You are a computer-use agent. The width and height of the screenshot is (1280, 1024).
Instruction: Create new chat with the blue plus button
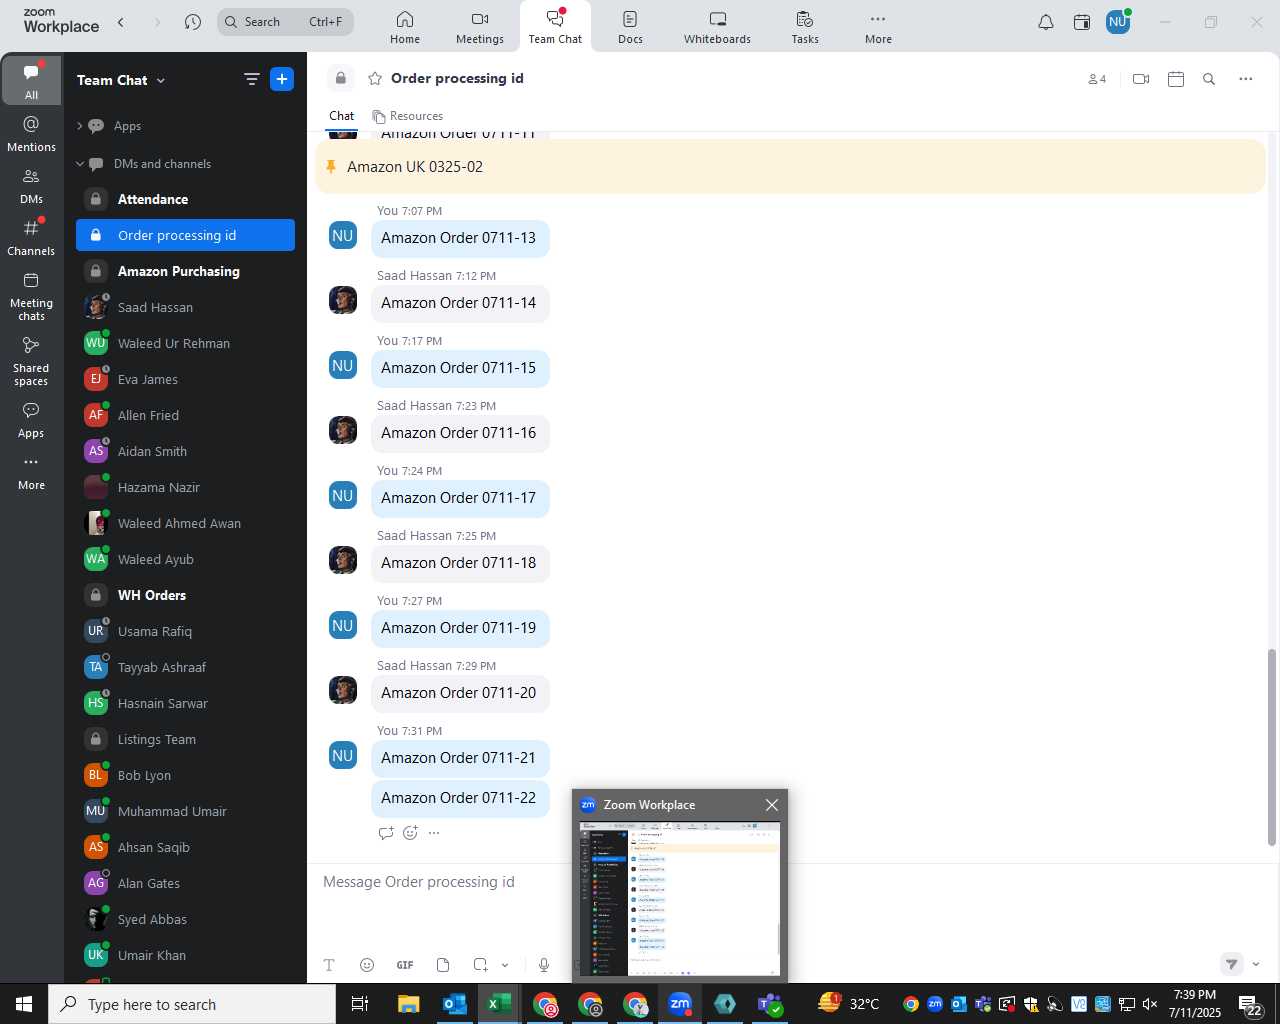pyautogui.click(x=282, y=79)
